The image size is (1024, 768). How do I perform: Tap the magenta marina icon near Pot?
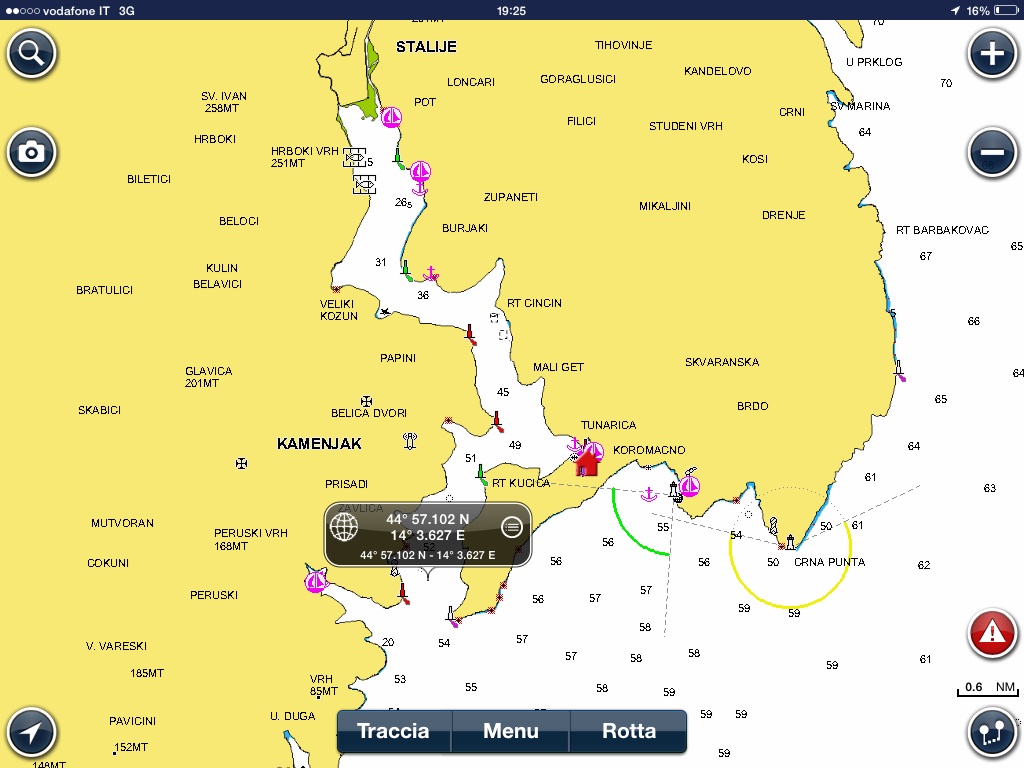(391, 117)
